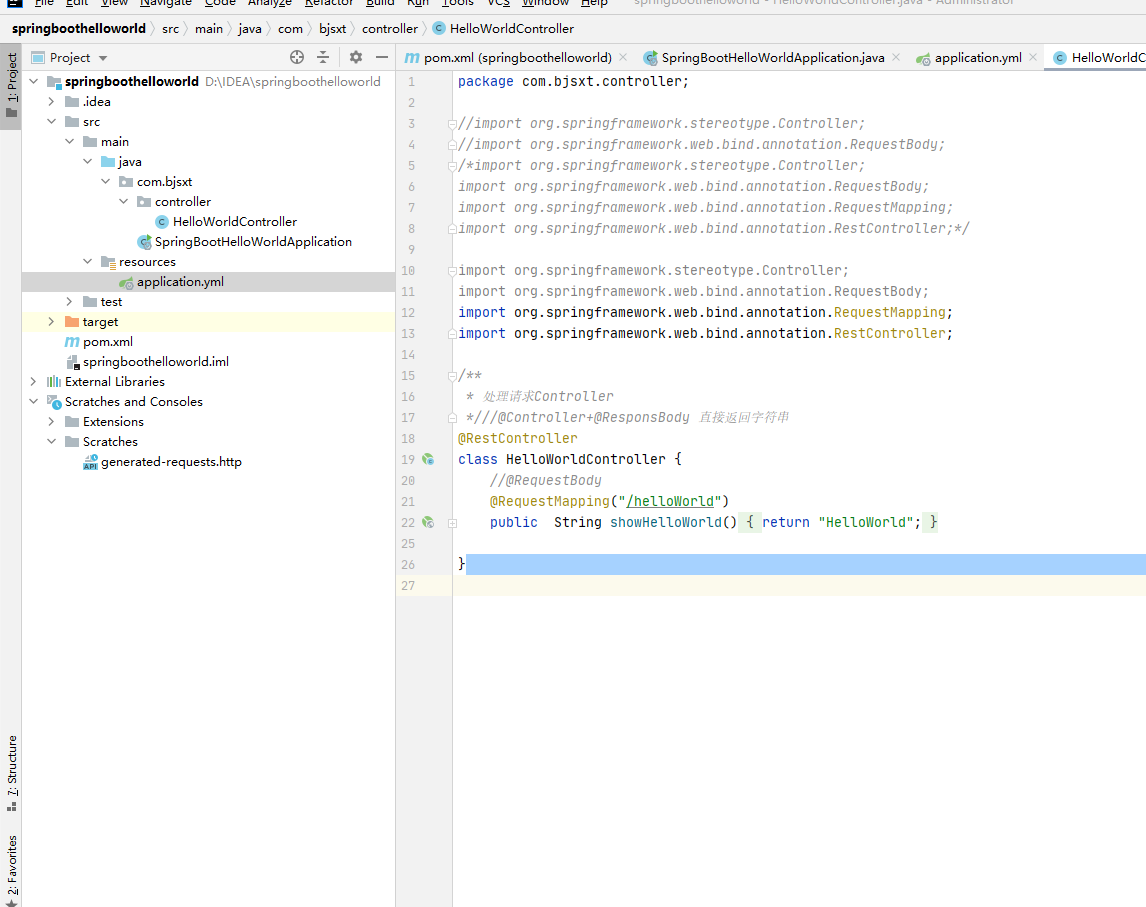
Task: Open the 1: Project tool window tab
Action: click(x=11, y=85)
